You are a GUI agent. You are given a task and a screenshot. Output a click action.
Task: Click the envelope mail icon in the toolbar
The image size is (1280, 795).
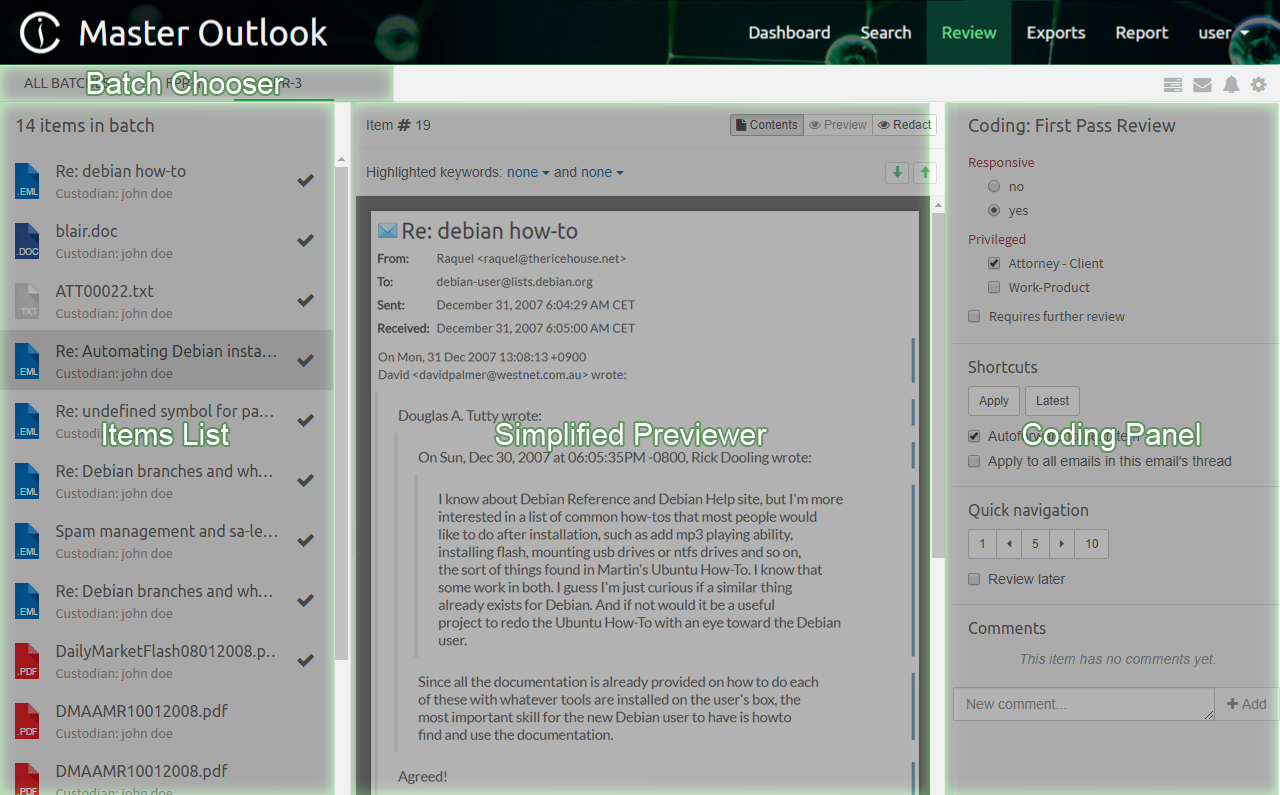(1202, 85)
